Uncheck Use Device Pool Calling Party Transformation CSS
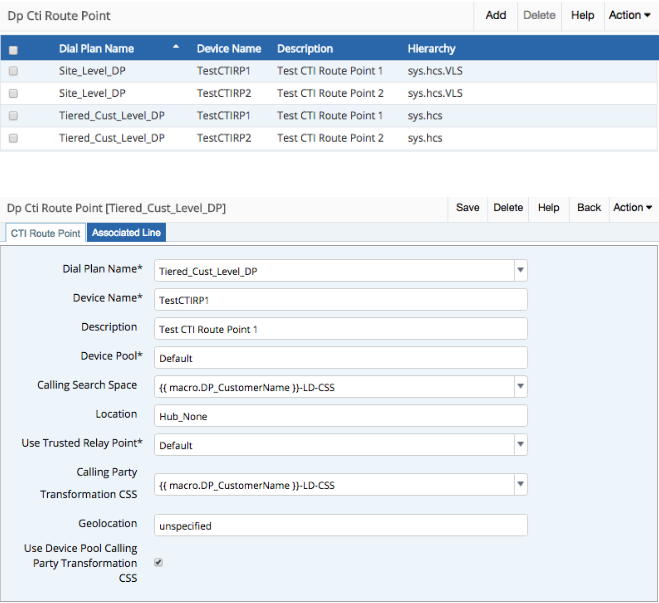Viewport: 659px width, 603px height. [158, 563]
